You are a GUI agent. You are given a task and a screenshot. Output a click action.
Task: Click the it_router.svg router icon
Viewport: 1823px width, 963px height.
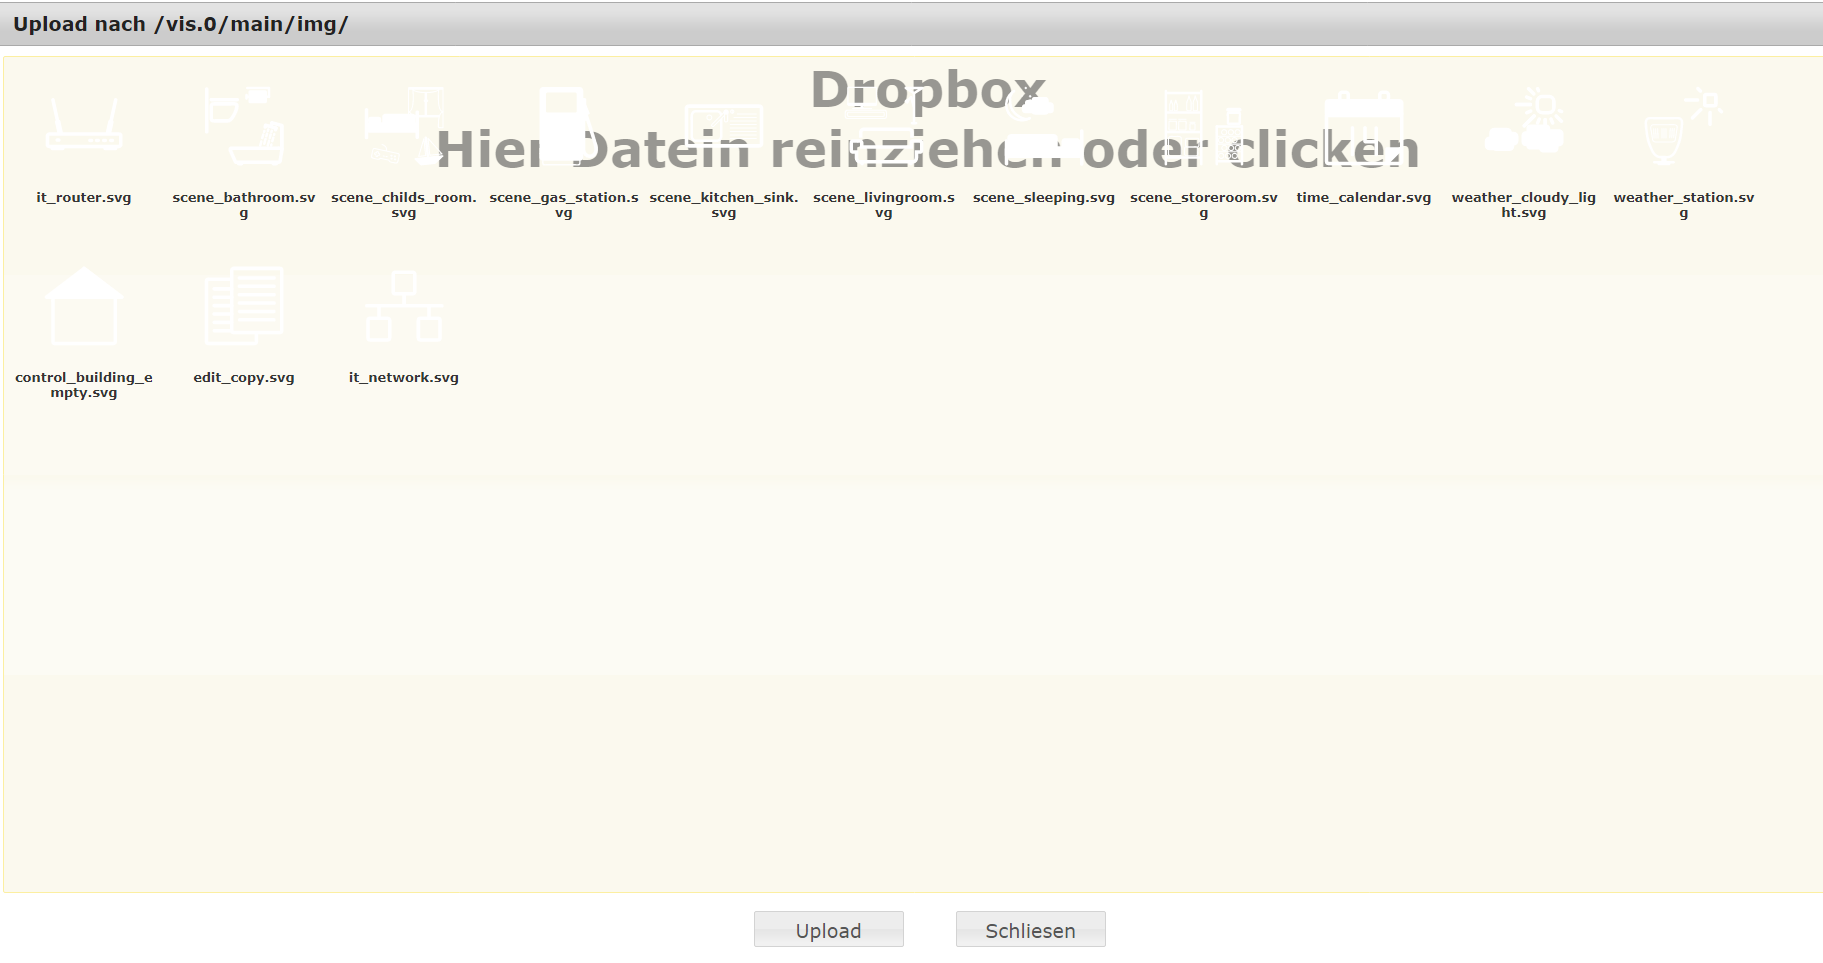point(84,126)
